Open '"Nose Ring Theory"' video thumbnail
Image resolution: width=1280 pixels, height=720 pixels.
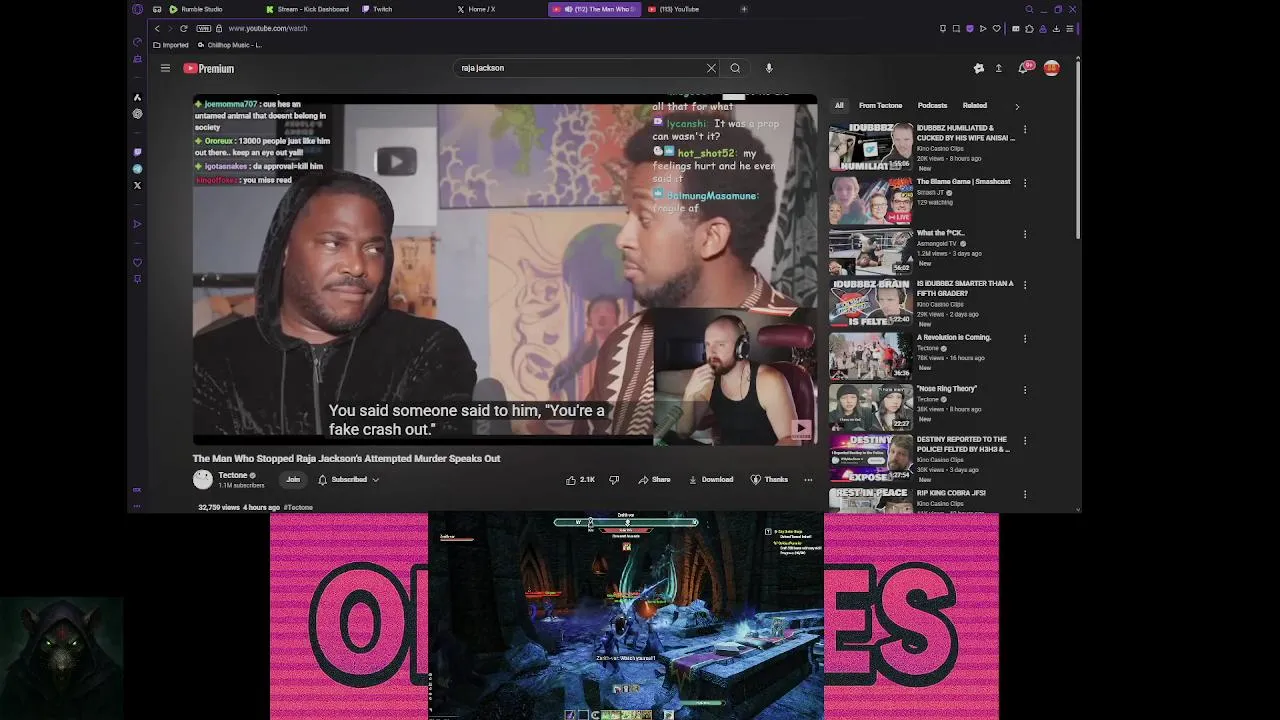[x=870, y=406]
